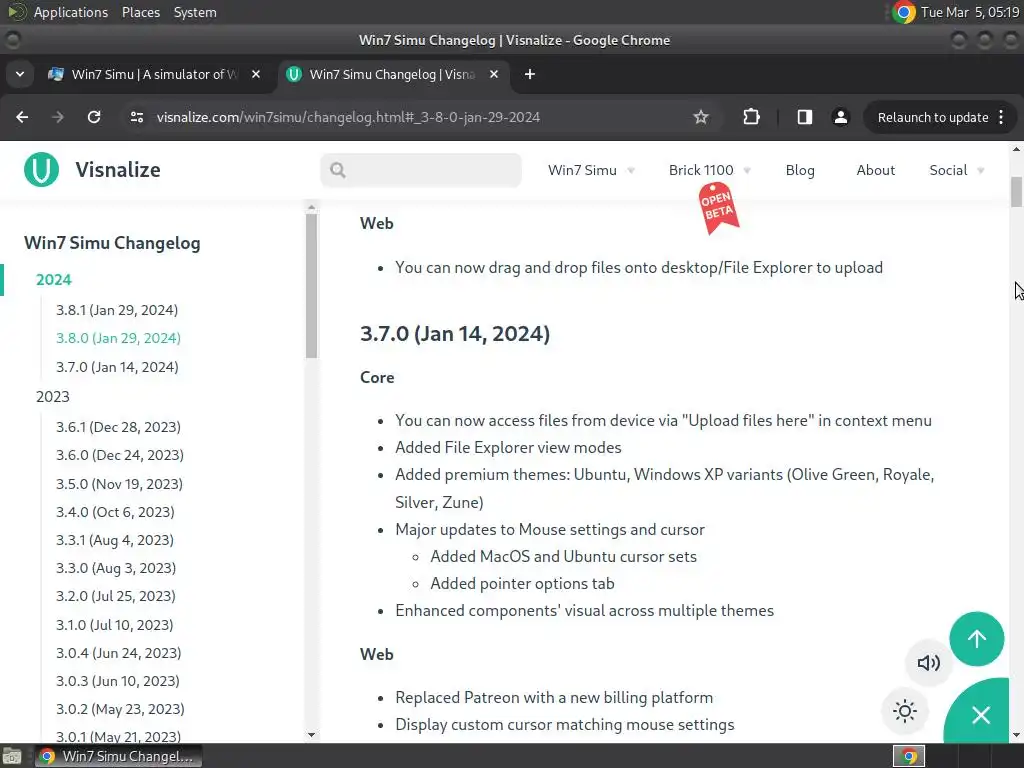Jump to 3.7.0 (Jan 14, 2024) sidebar entry
Image resolution: width=1024 pixels, height=768 pixels.
(117, 367)
